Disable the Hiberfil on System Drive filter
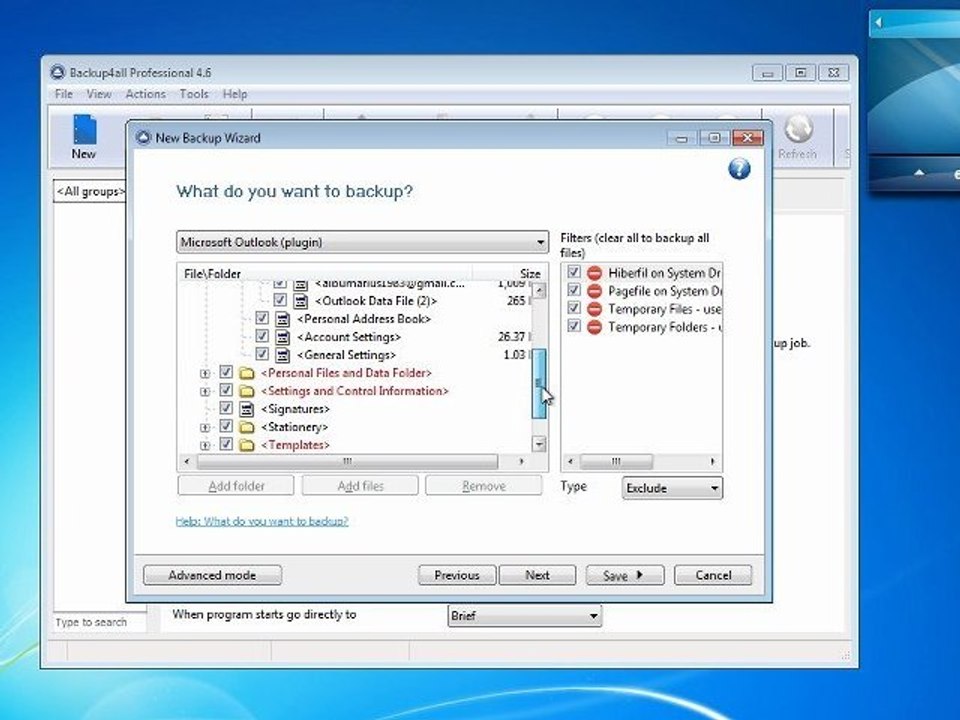The width and height of the screenshot is (960, 720). click(574, 271)
